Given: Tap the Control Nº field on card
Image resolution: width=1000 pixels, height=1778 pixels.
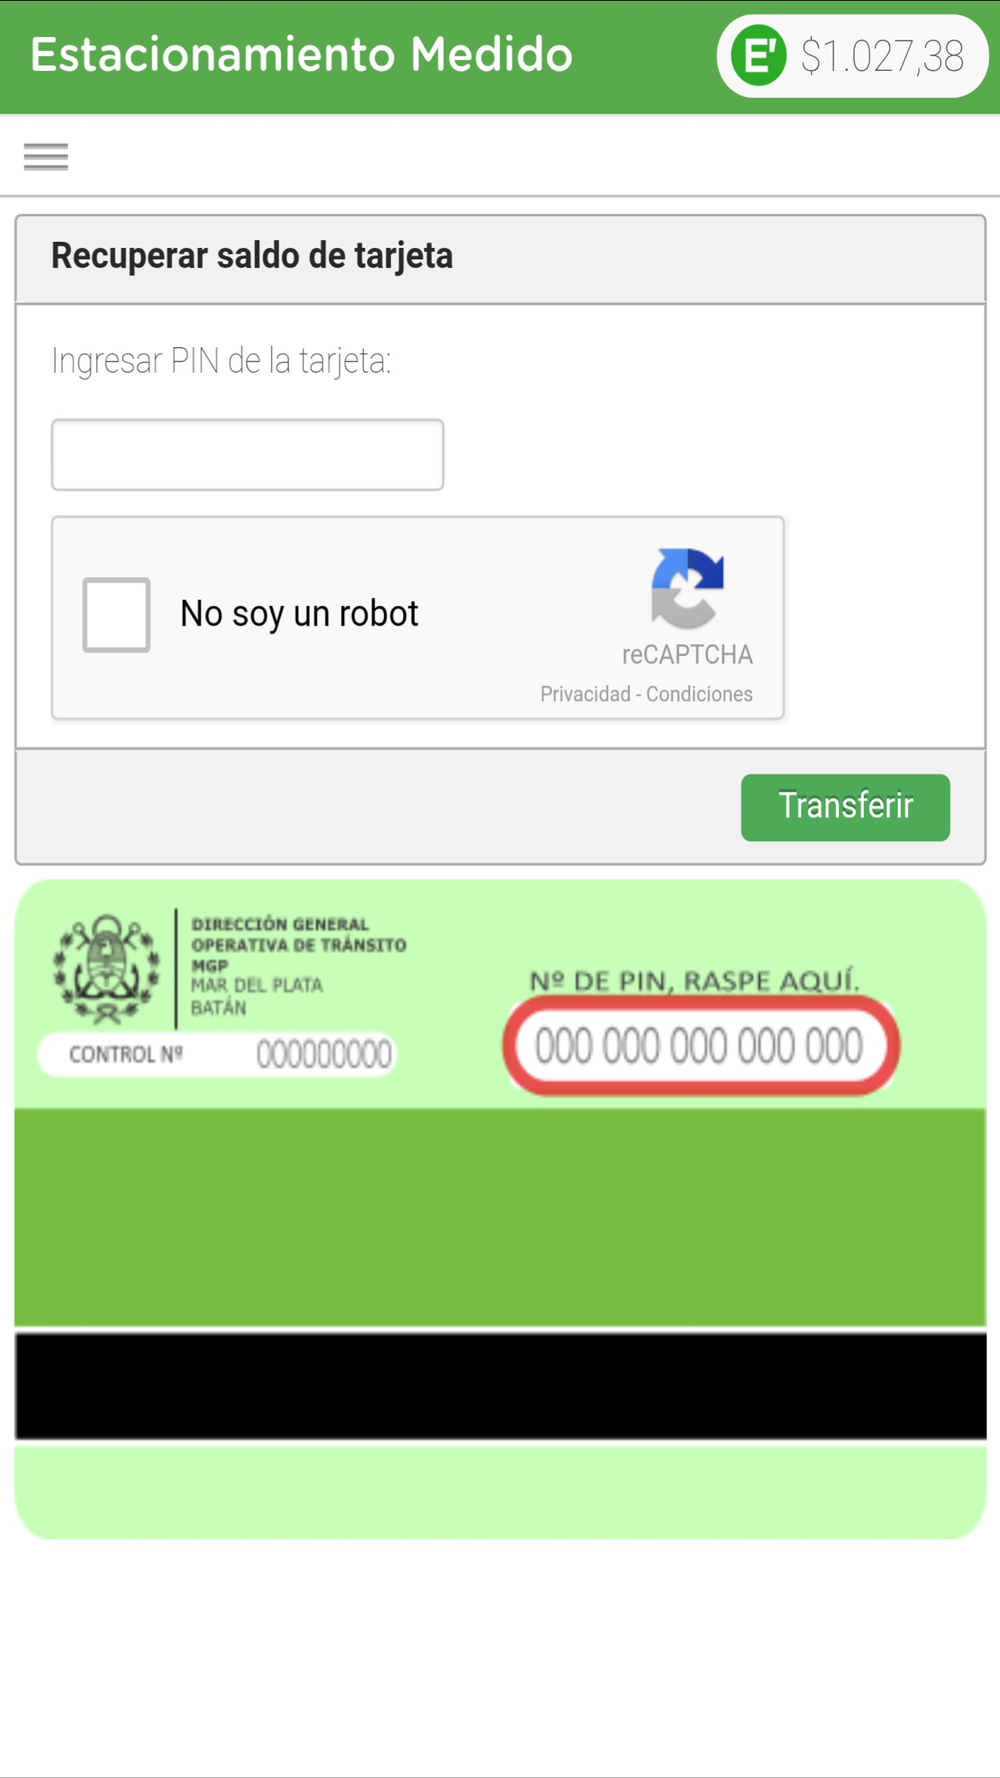Looking at the screenshot, I should click(217, 1054).
